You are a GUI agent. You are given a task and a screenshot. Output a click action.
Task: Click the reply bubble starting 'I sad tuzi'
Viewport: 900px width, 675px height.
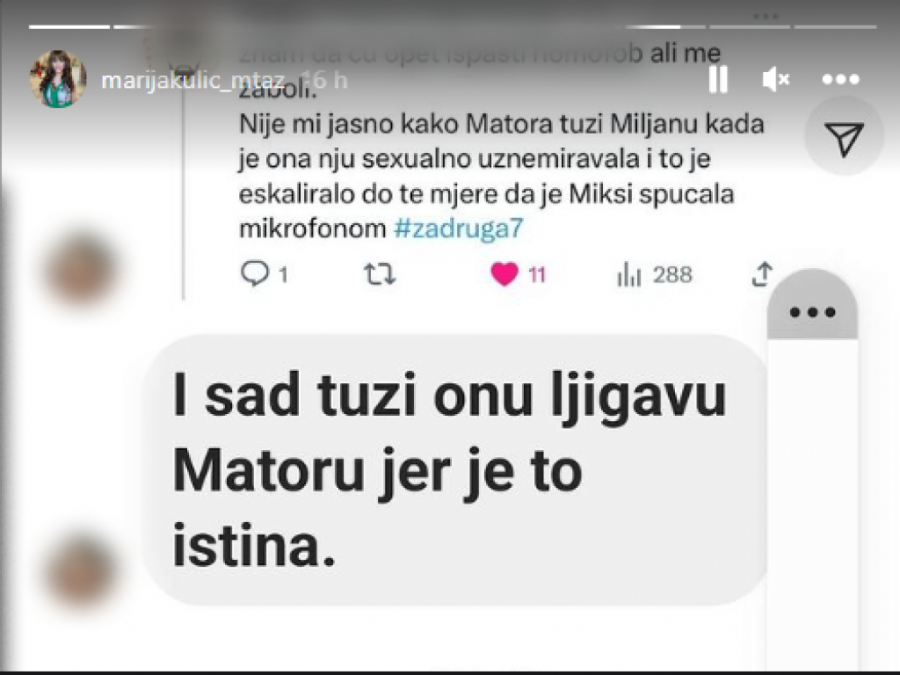tap(455, 470)
